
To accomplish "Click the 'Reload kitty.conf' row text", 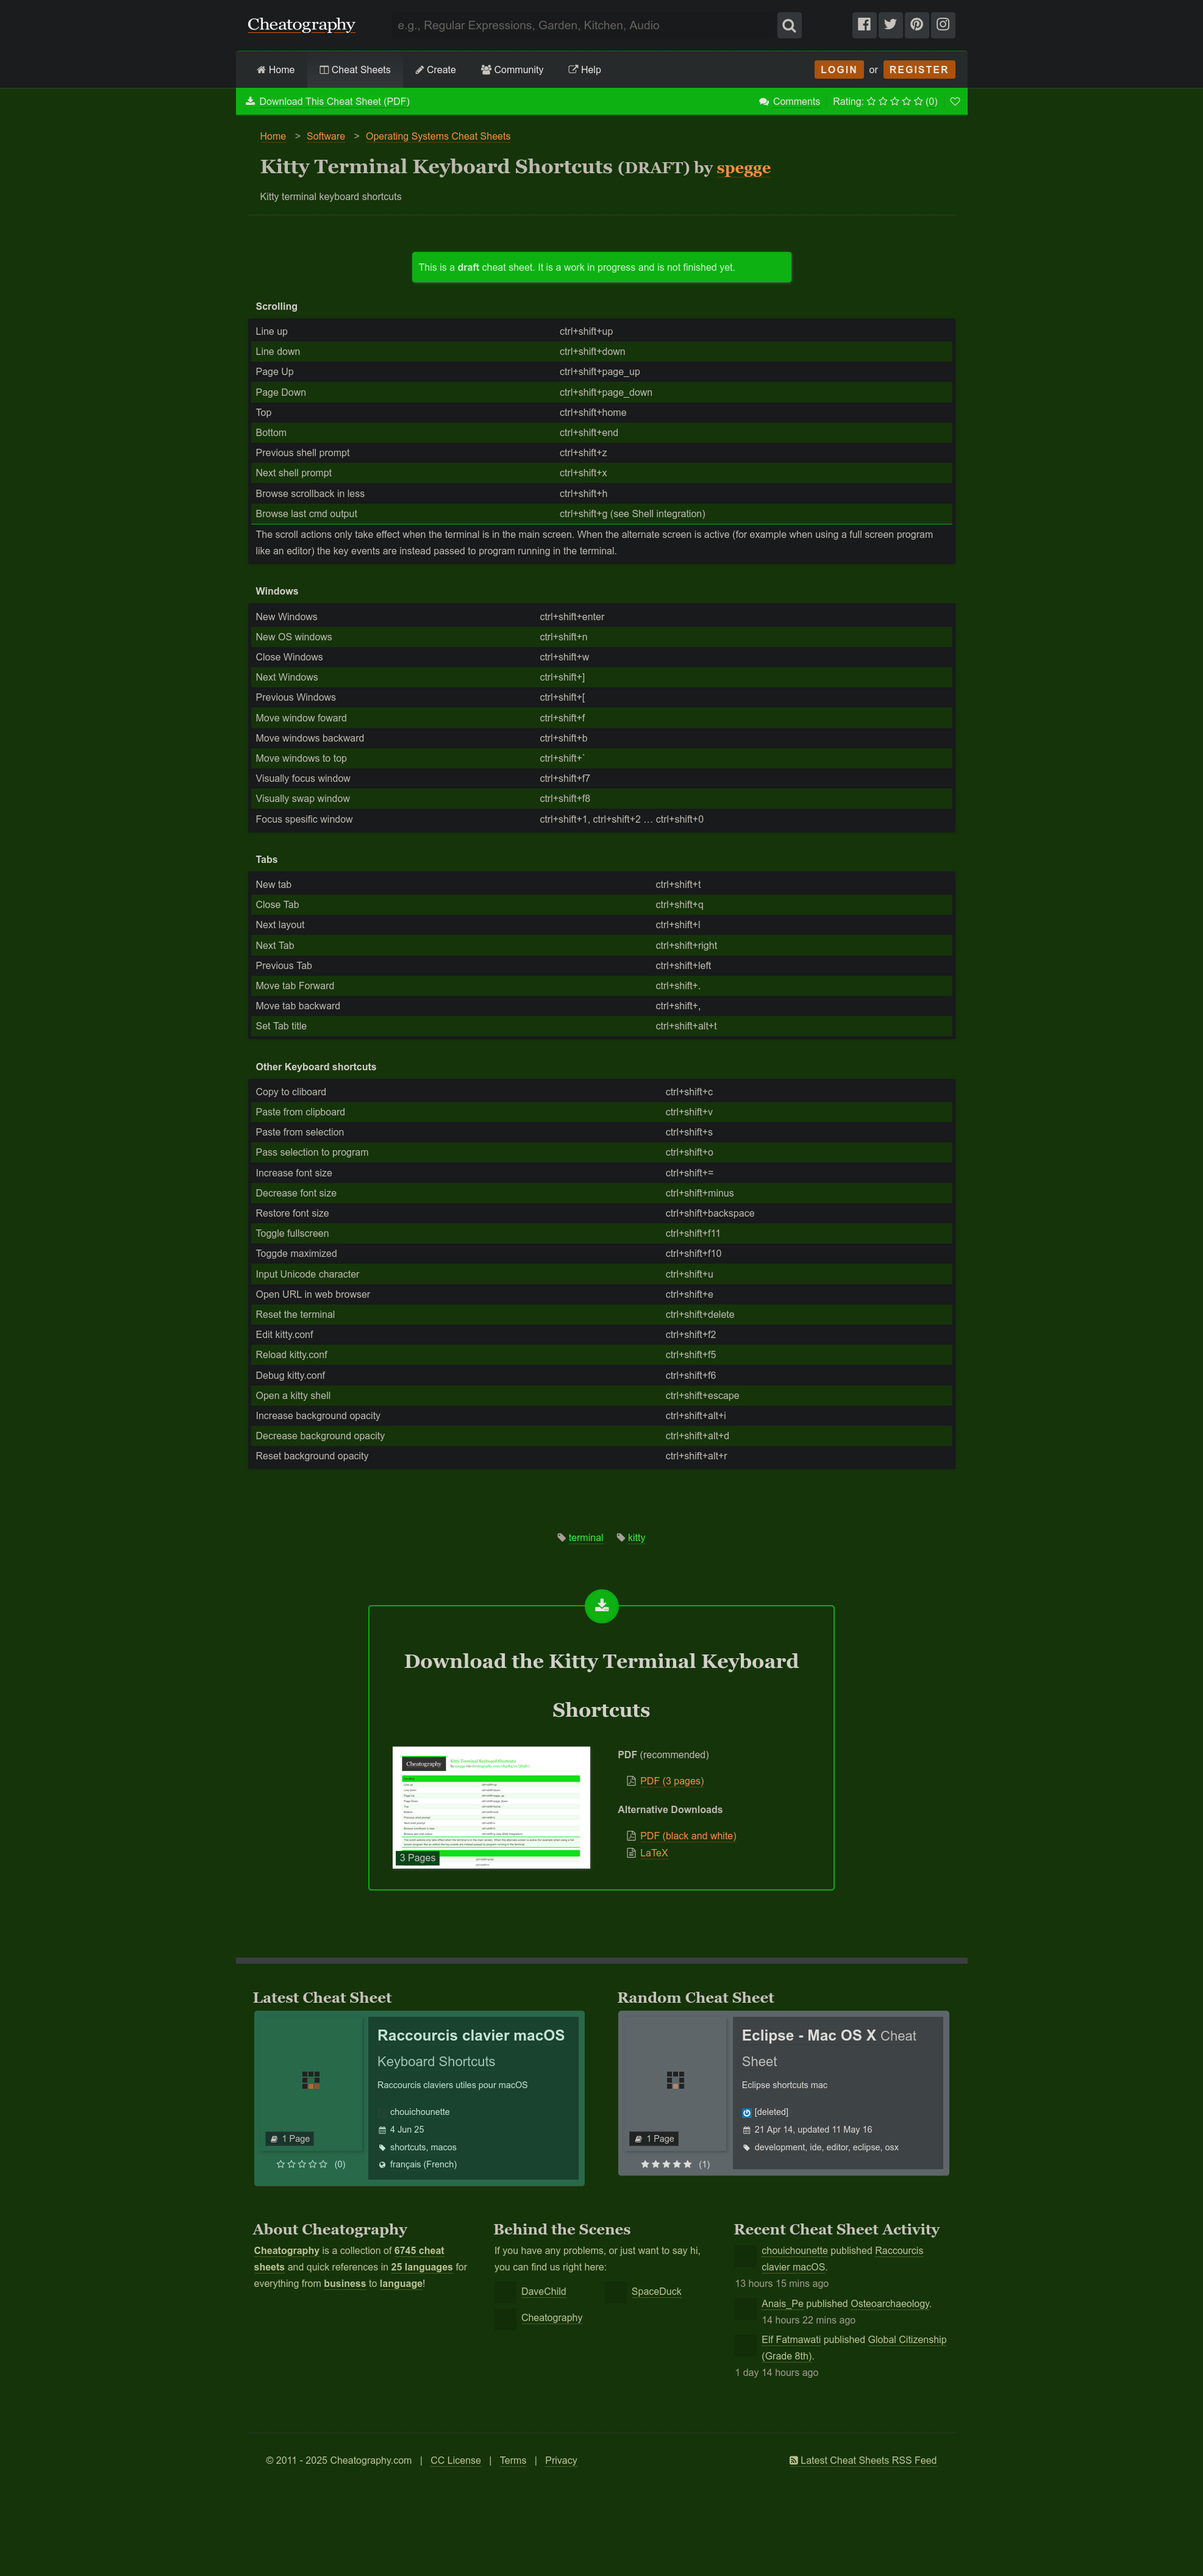I will (x=291, y=1354).
